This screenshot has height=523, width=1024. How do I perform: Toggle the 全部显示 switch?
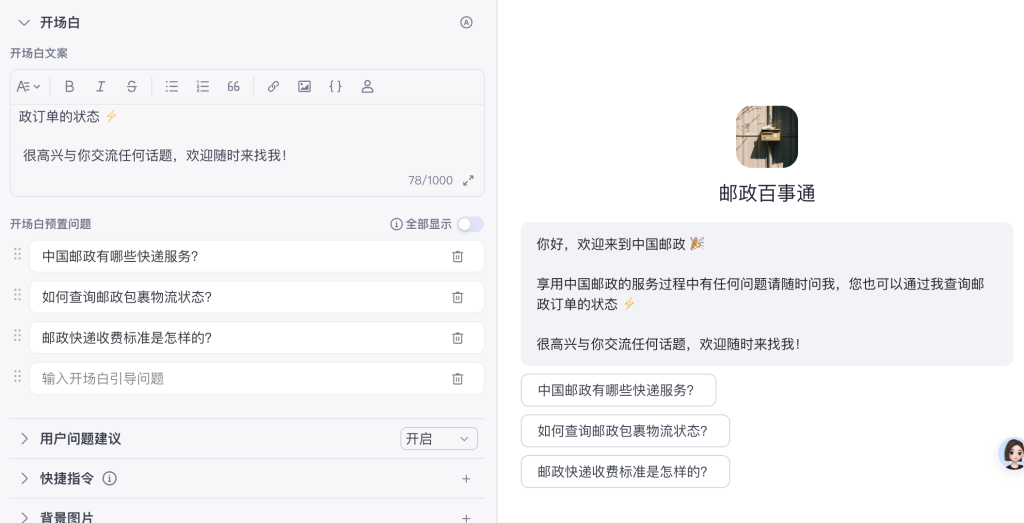pyautogui.click(x=469, y=224)
